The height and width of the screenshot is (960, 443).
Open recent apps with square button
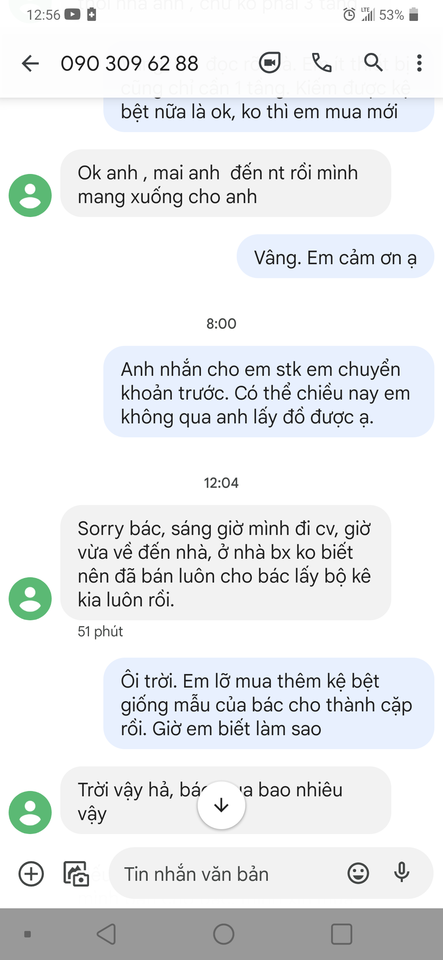point(341,934)
